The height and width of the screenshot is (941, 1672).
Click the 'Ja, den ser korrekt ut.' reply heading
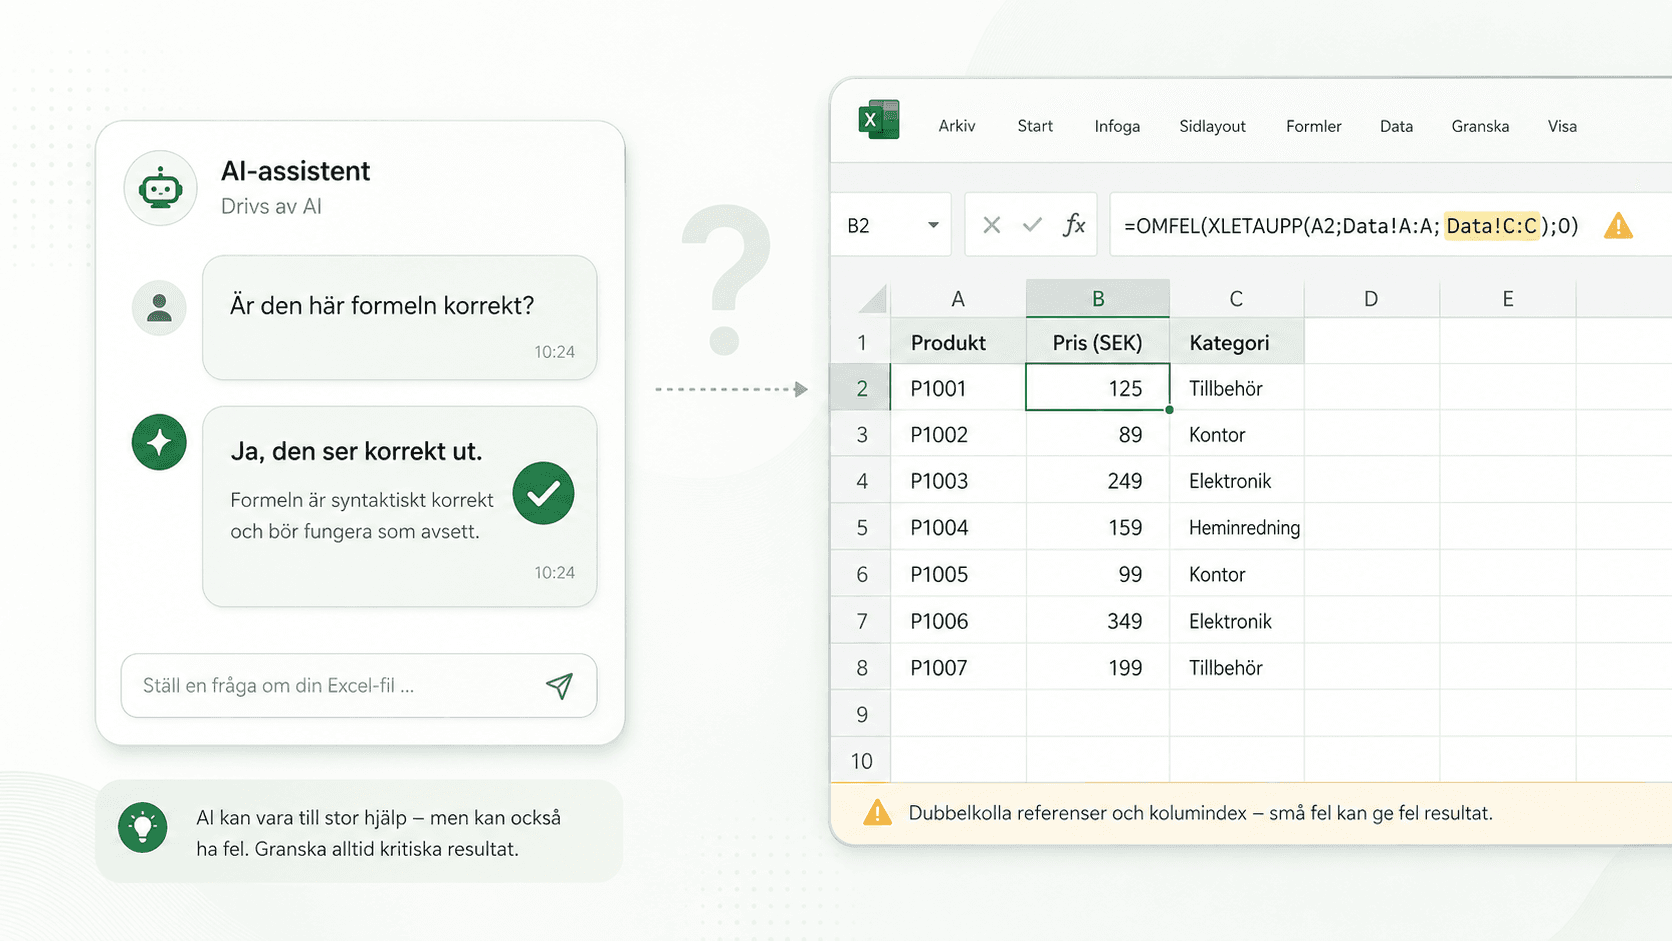[x=356, y=451]
